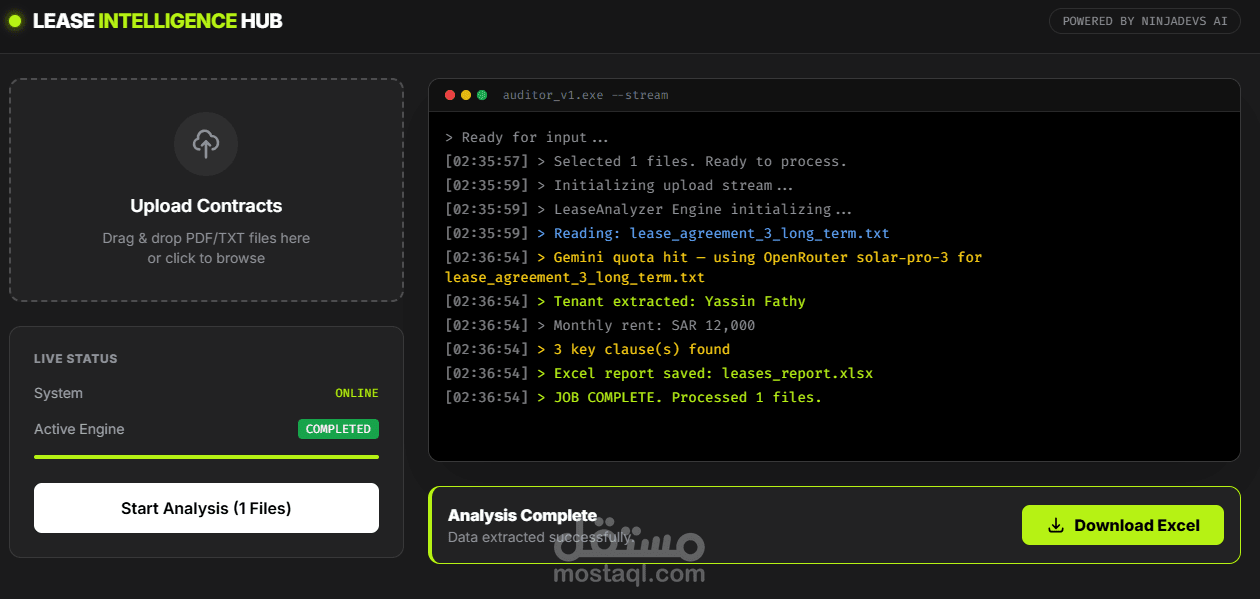Click the cloud upload icon
Viewport: 1260px width, 599px height.
[206, 144]
